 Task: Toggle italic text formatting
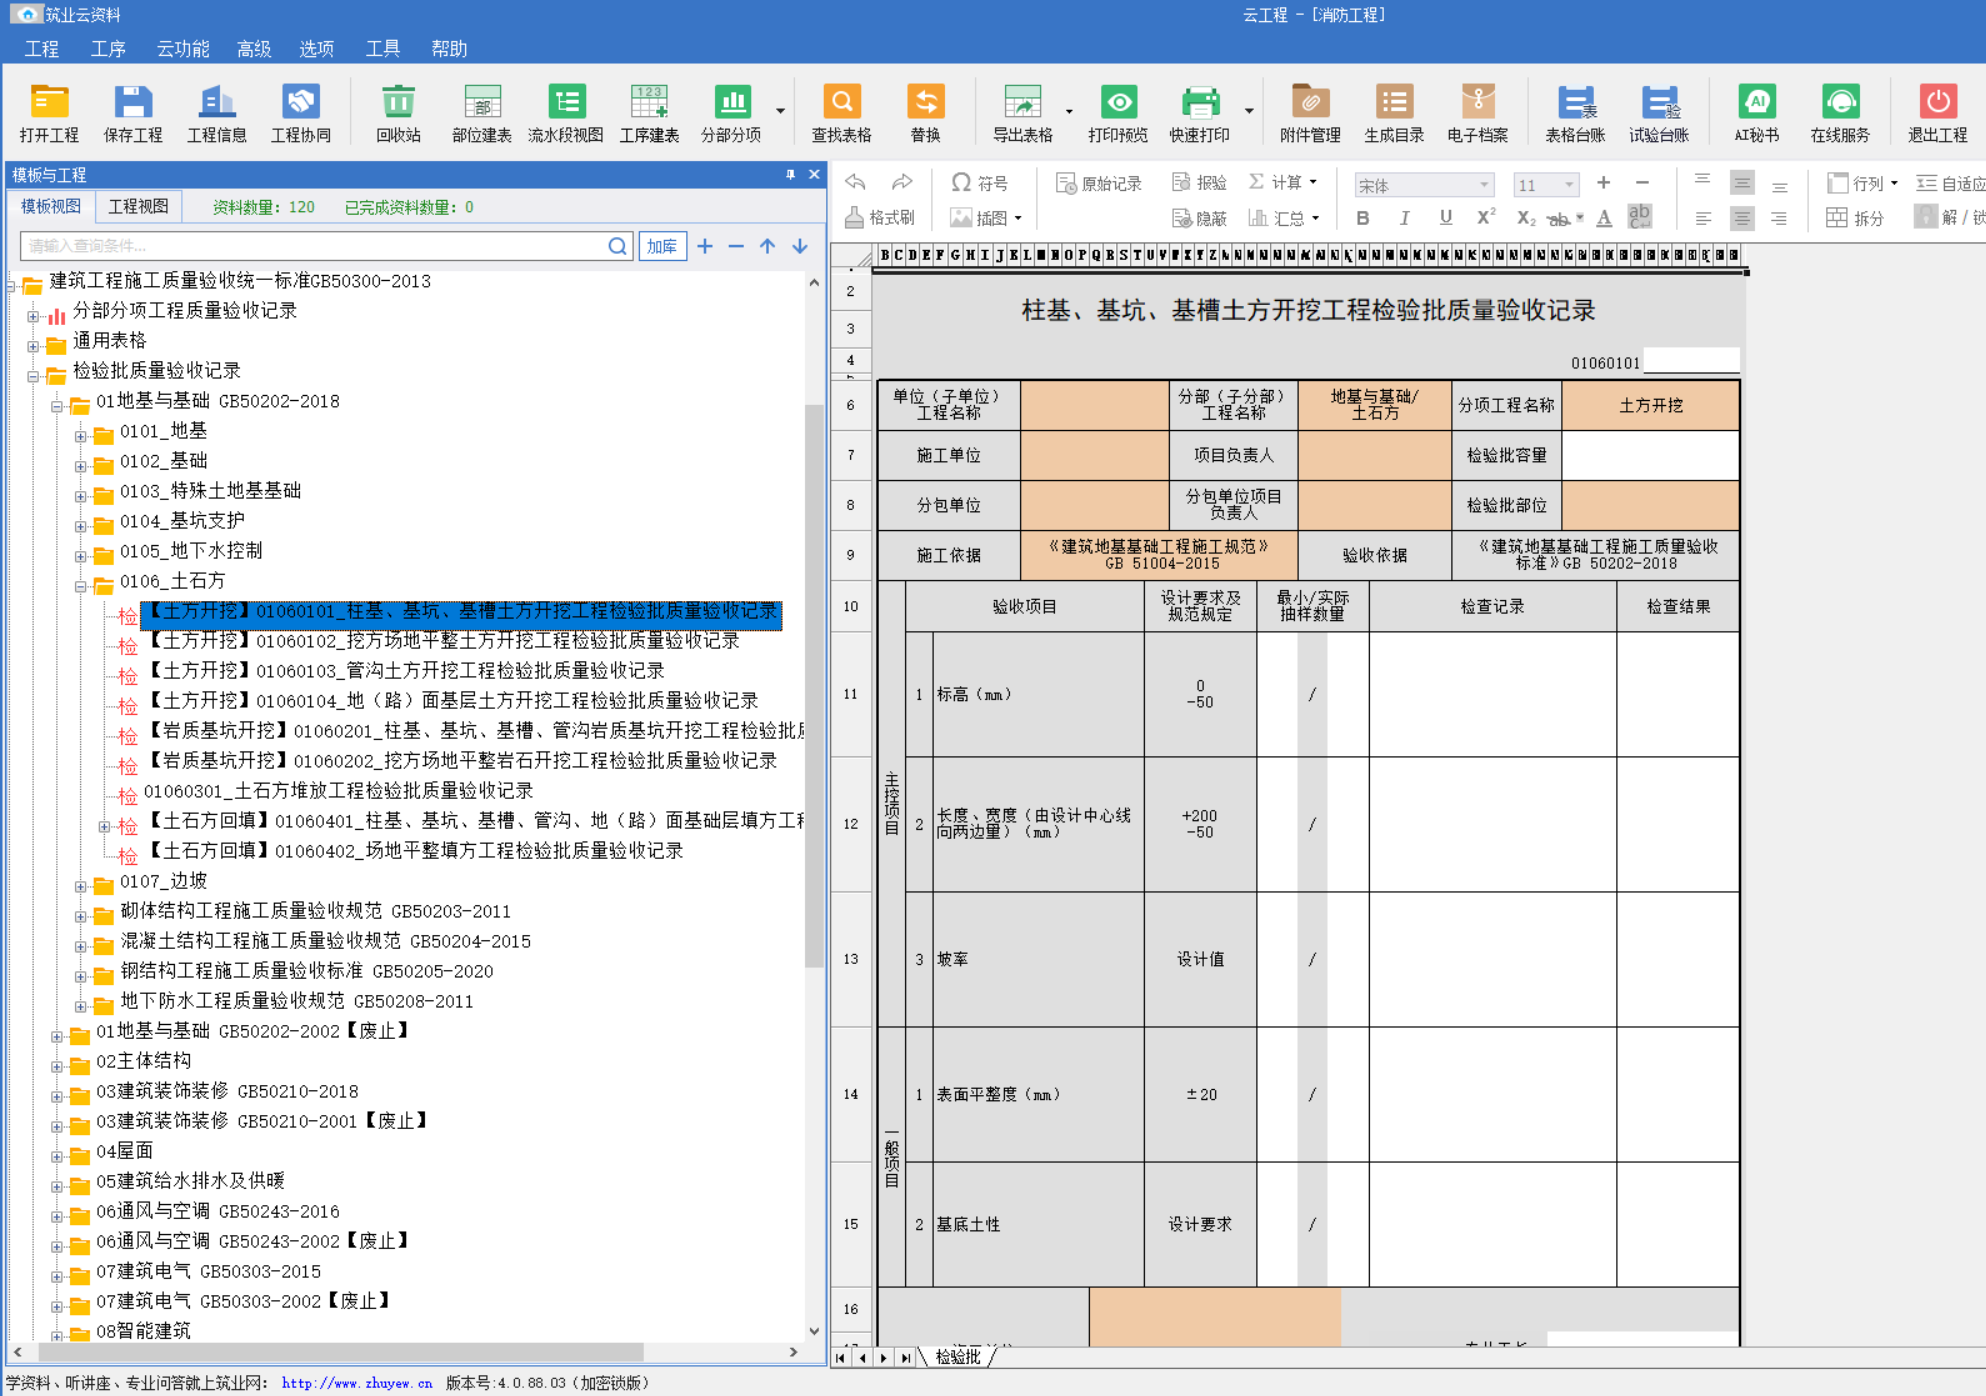click(1404, 218)
